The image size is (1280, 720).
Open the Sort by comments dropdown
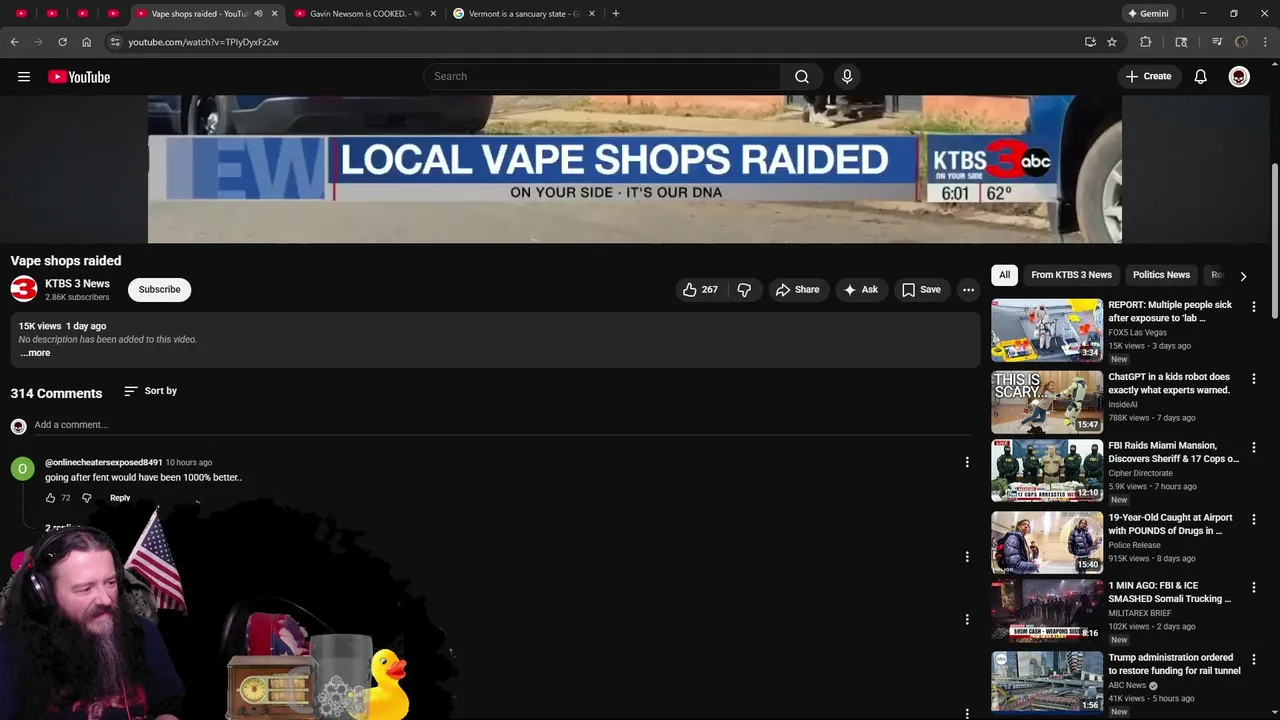[150, 391]
